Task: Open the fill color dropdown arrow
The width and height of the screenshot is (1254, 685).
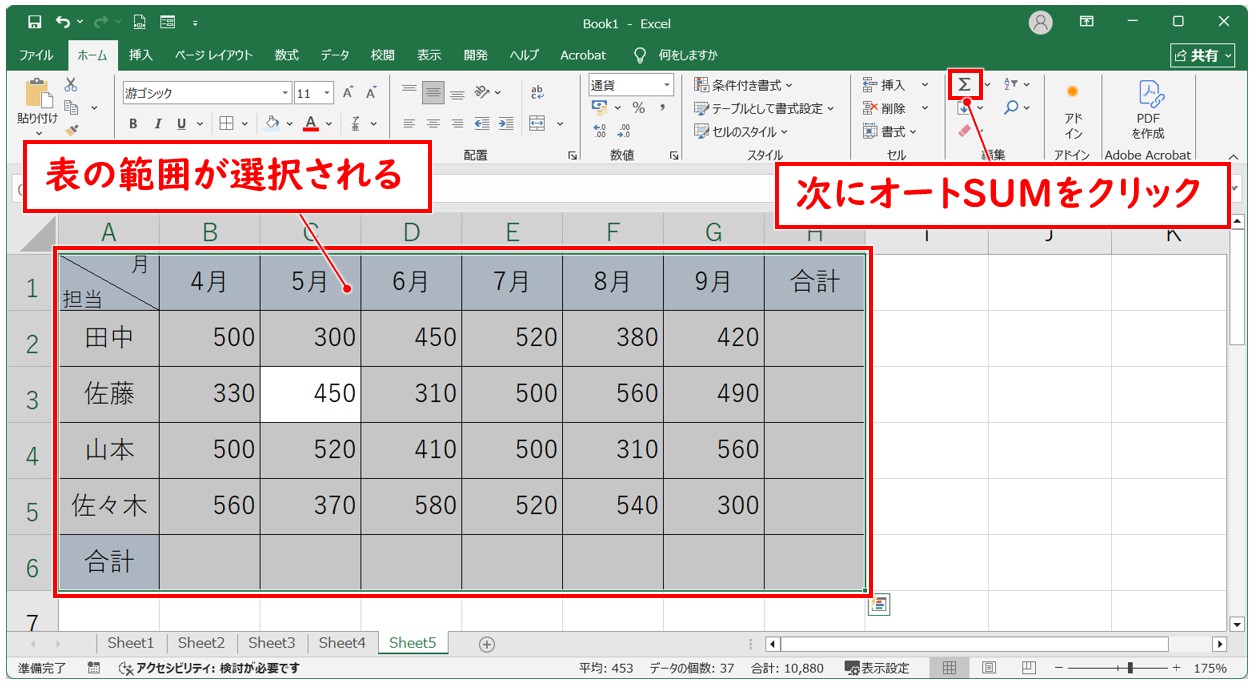Action: tap(289, 124)
